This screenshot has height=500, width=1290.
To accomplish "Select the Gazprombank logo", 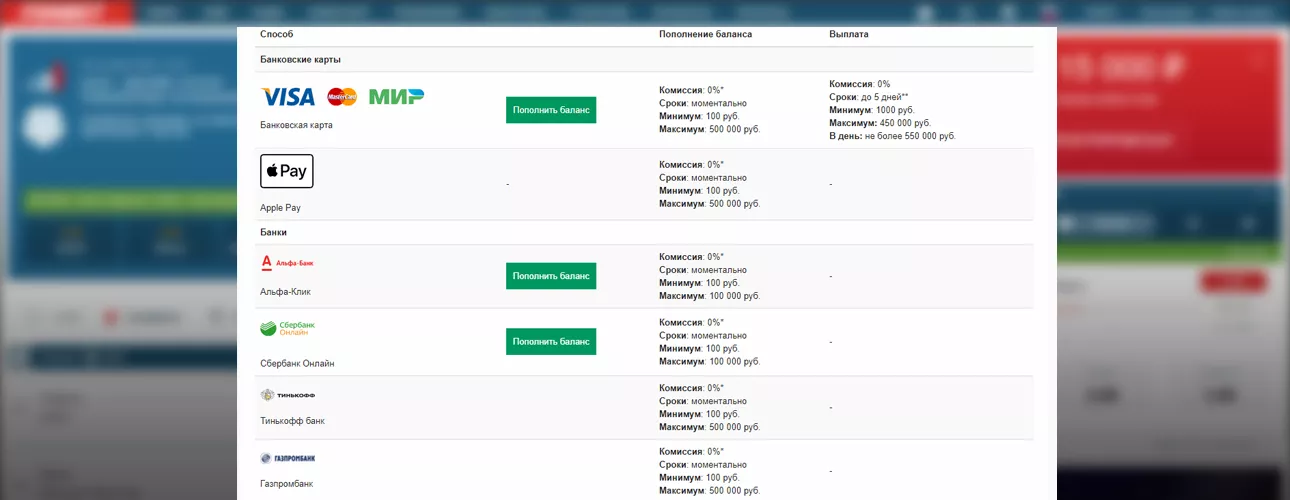I will [x=287, y=458].
